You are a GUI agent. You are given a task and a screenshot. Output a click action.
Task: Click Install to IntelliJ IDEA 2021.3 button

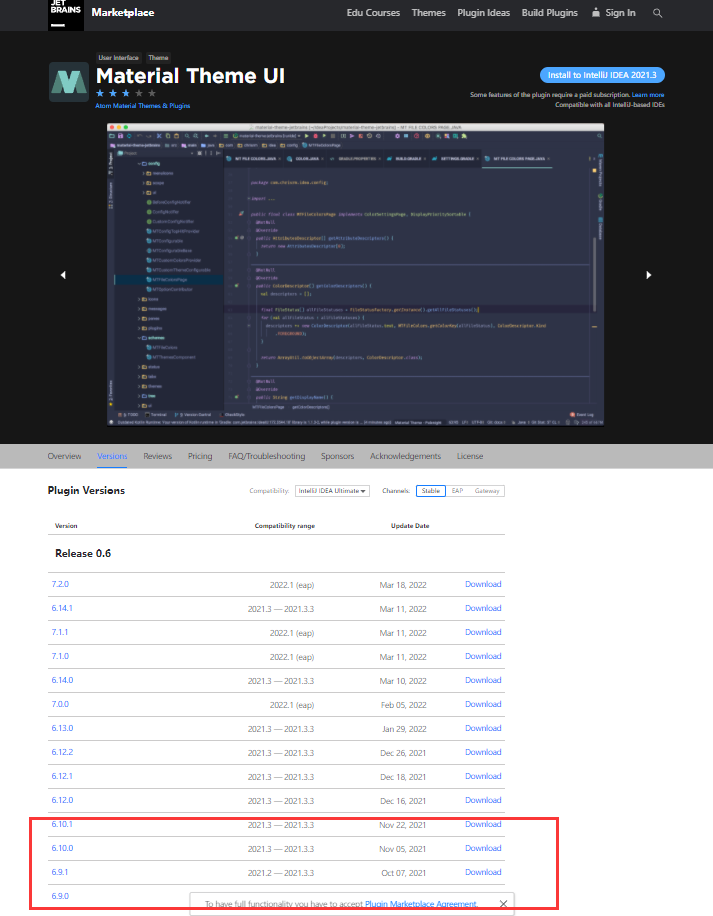point(602,75)
